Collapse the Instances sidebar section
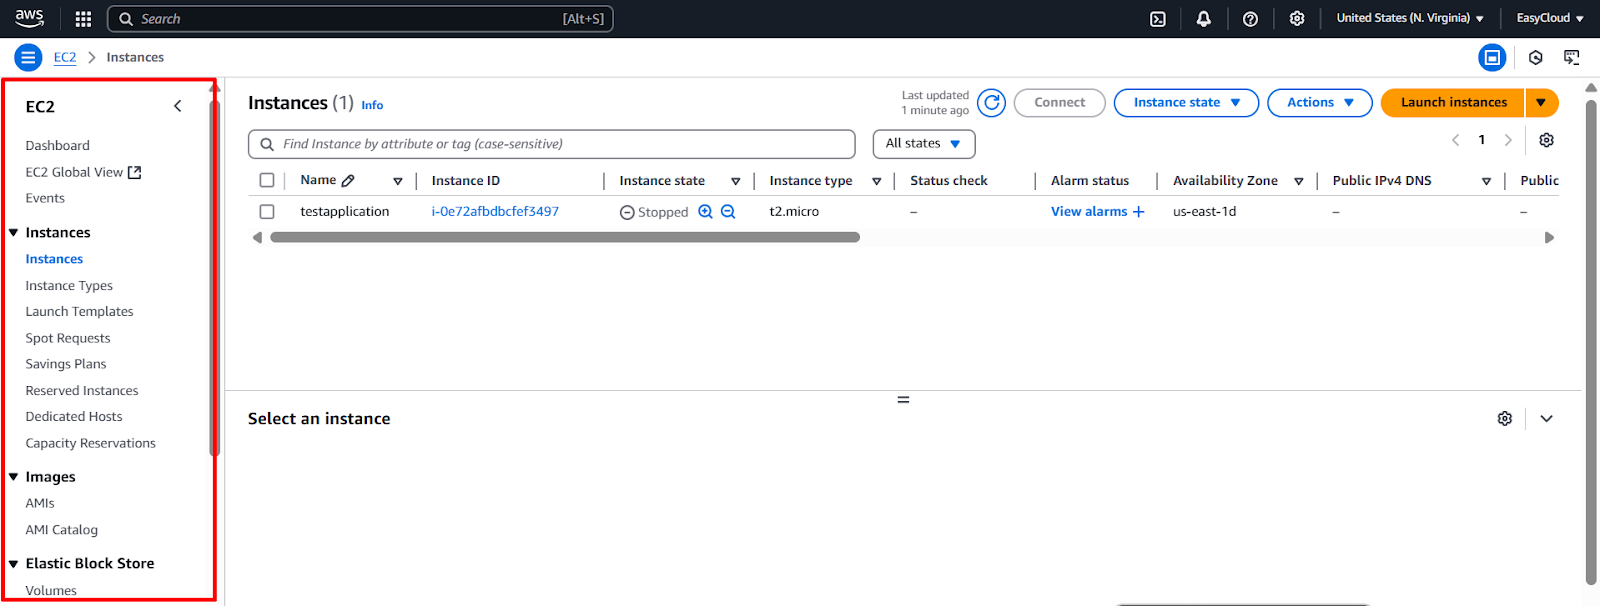Viewport: 1600px width, 606px height. (14, 233)
